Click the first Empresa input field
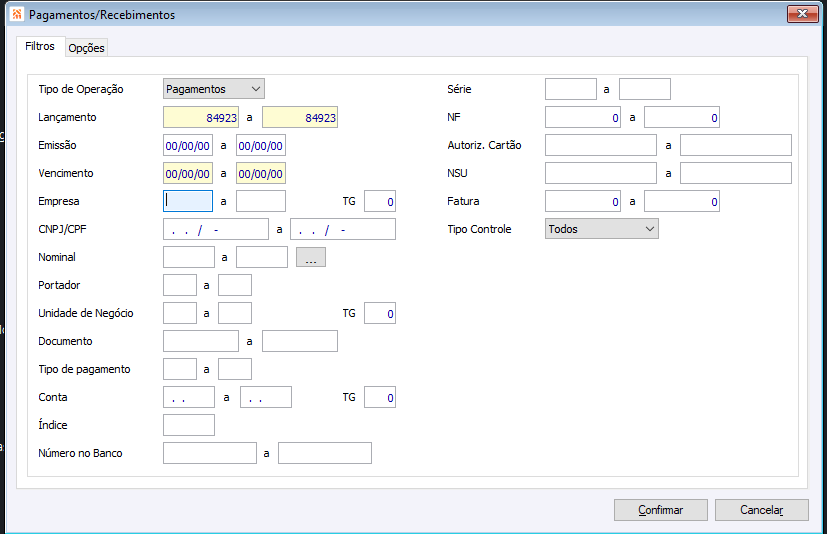The height and width of the screenshot is (534, 827). coord(188,201)
